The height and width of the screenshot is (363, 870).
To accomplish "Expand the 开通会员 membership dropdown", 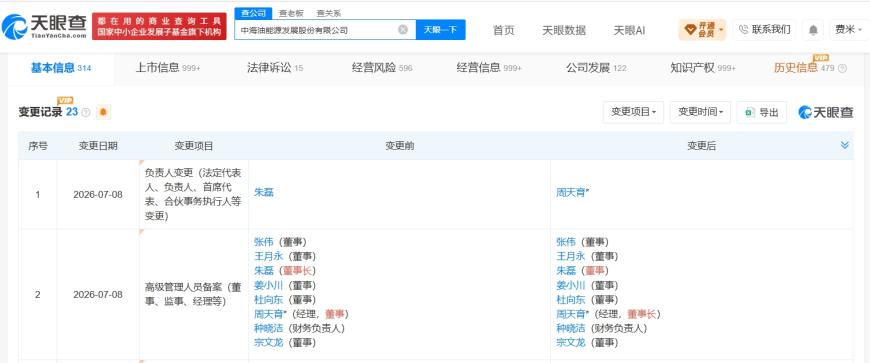I will [702, 29].
